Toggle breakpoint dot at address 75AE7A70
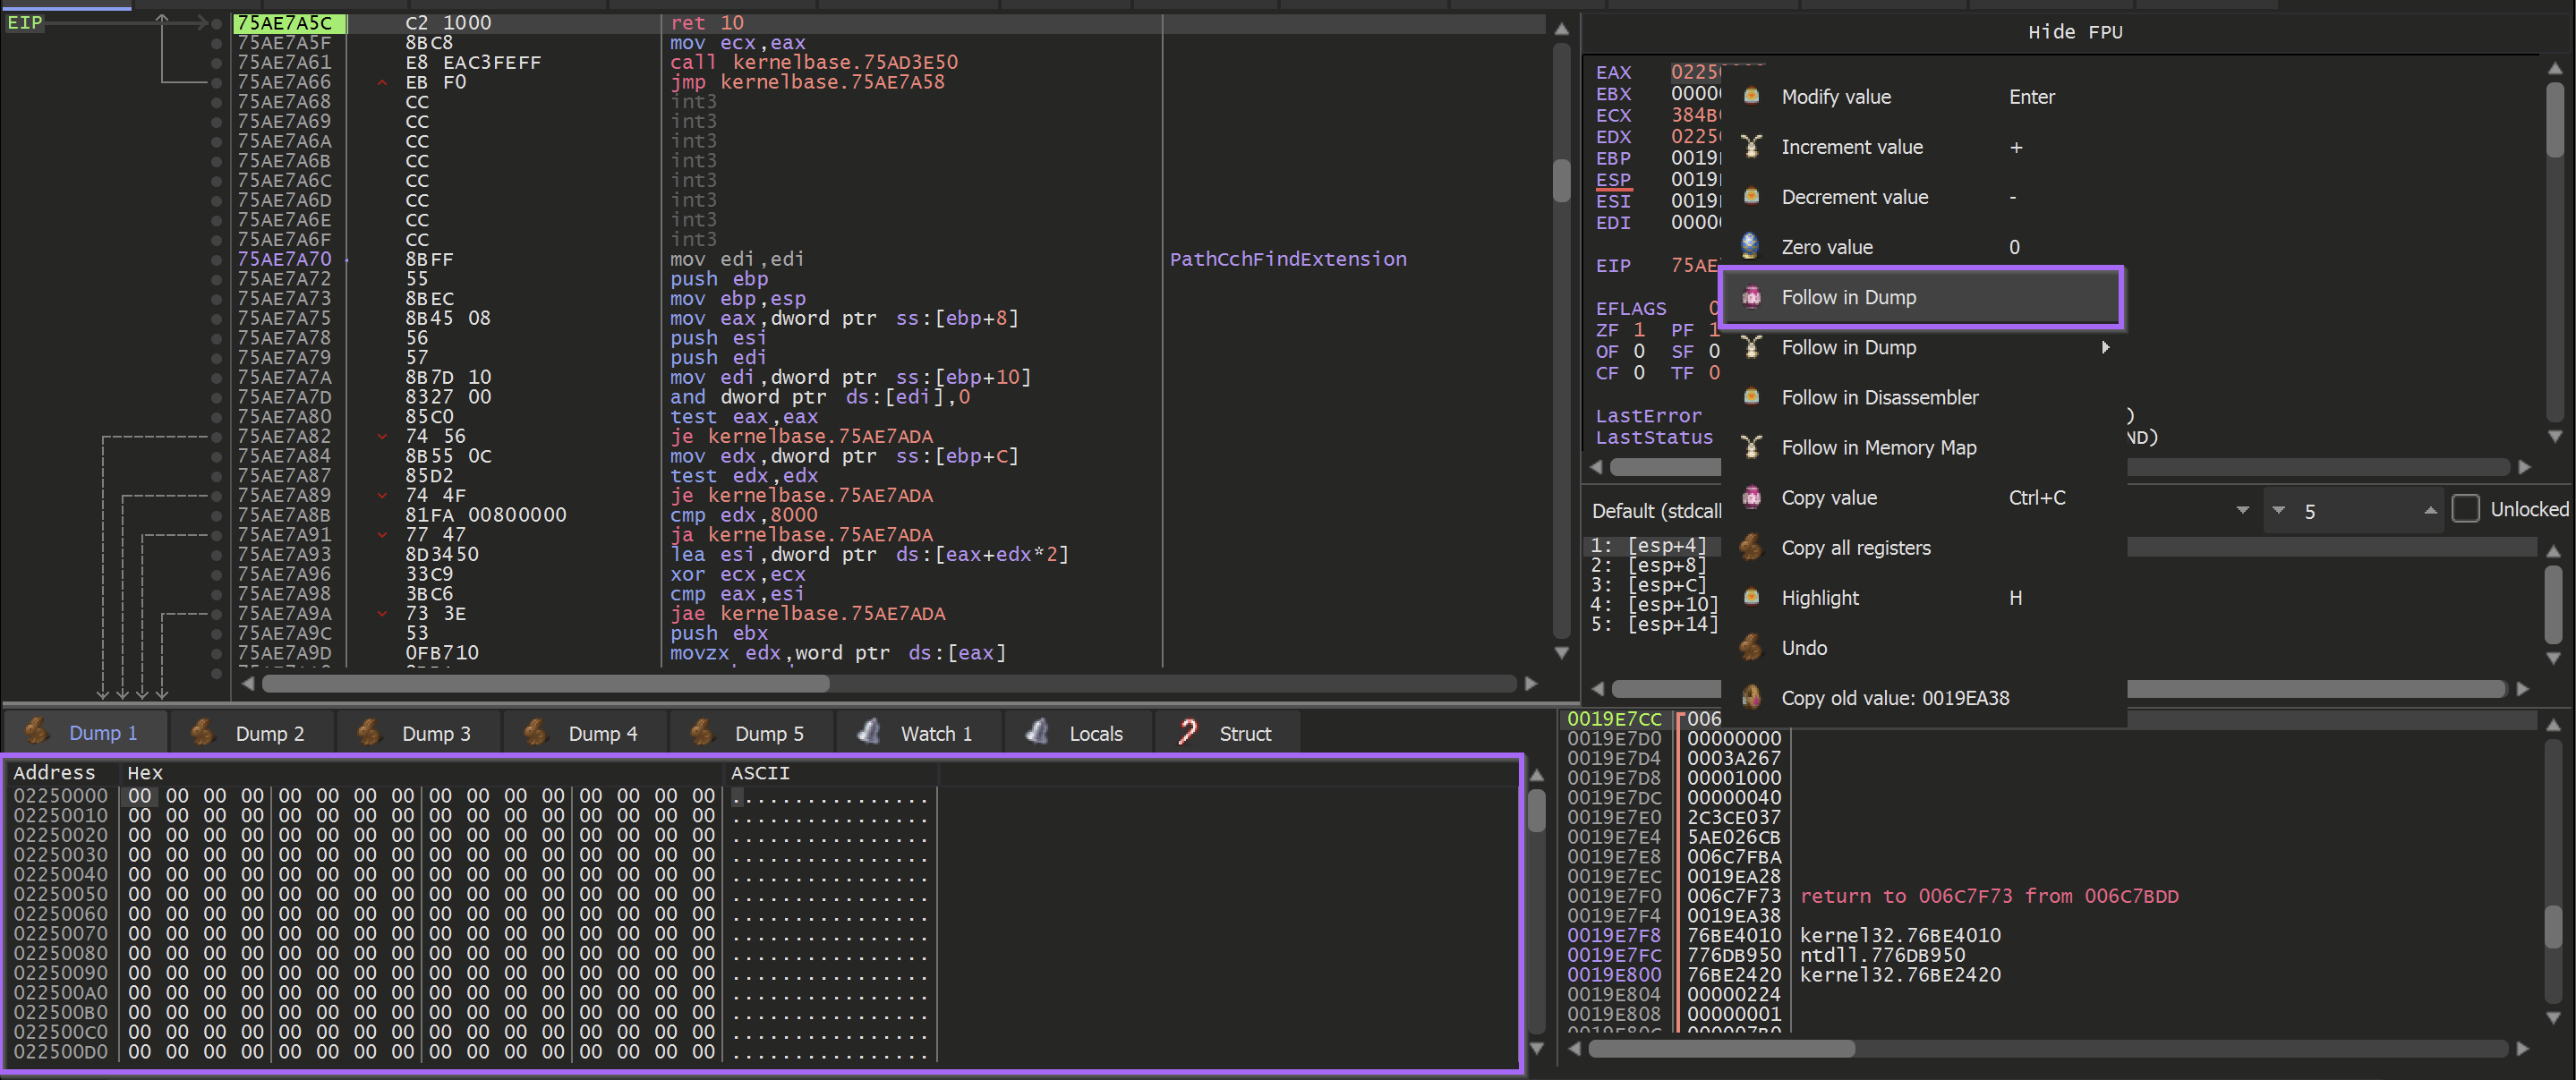 pyautogui.click(x=216, y=259)
